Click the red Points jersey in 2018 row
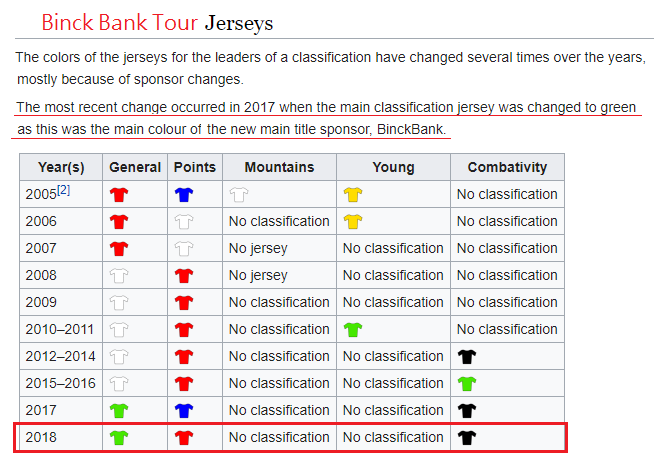 pos(184,438)
